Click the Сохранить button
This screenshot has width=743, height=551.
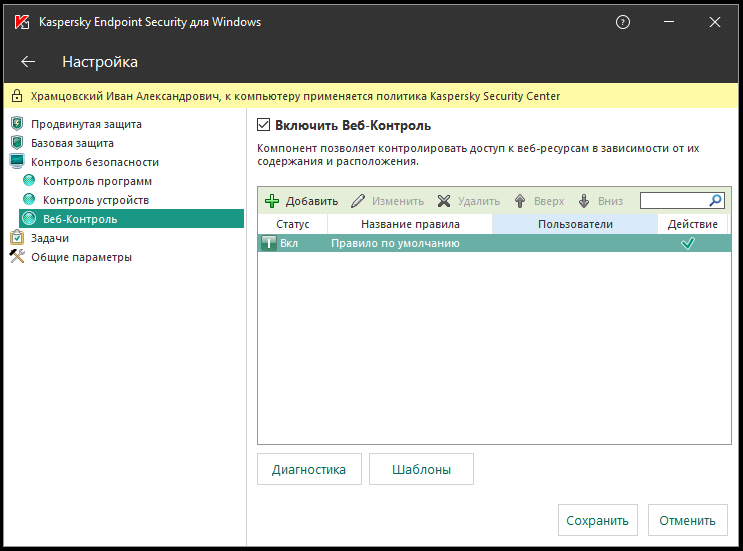[x=597, y=520]
